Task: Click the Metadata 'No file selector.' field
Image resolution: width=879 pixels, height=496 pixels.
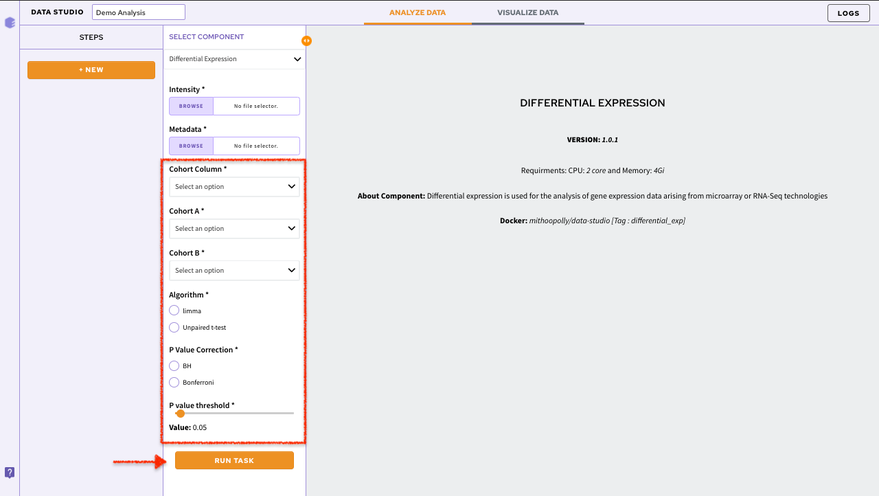Action: (256, 146)
